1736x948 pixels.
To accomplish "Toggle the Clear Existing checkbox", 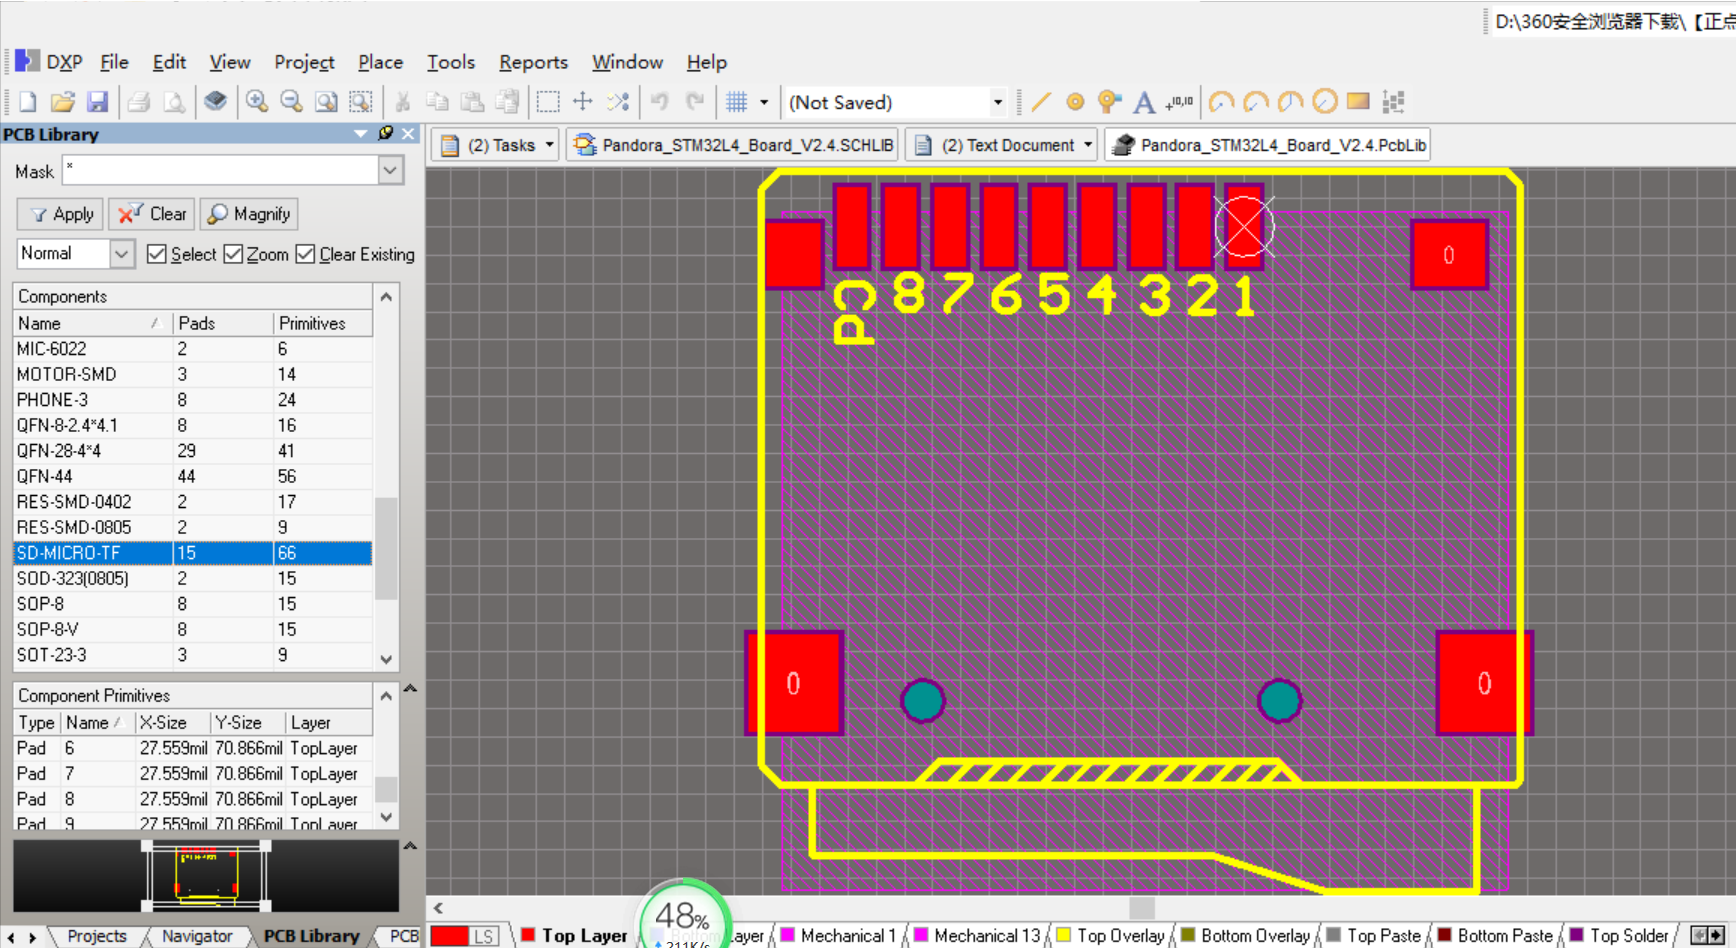I will [x=305, y=254].
